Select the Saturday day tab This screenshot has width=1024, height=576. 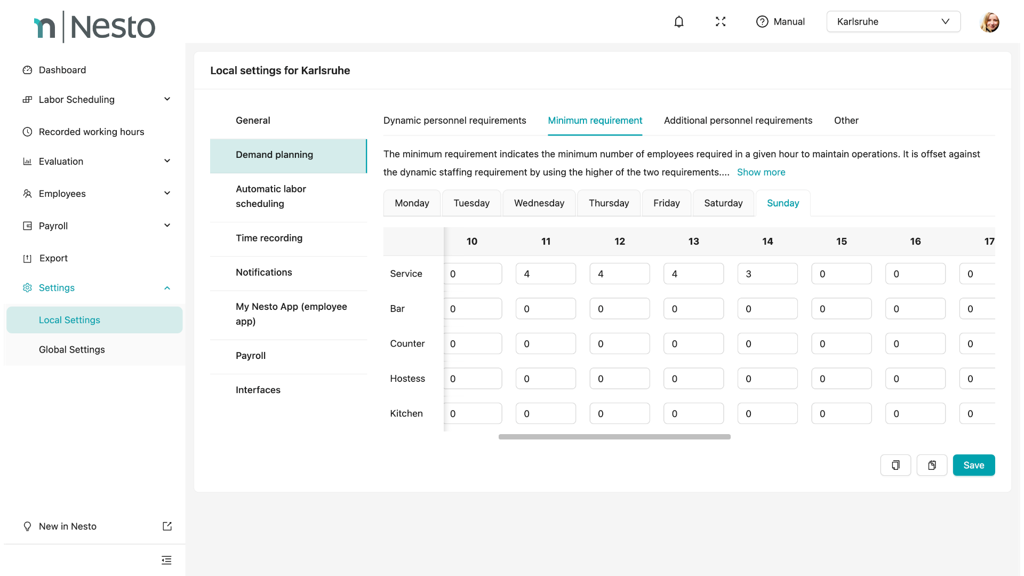[723, 203]
